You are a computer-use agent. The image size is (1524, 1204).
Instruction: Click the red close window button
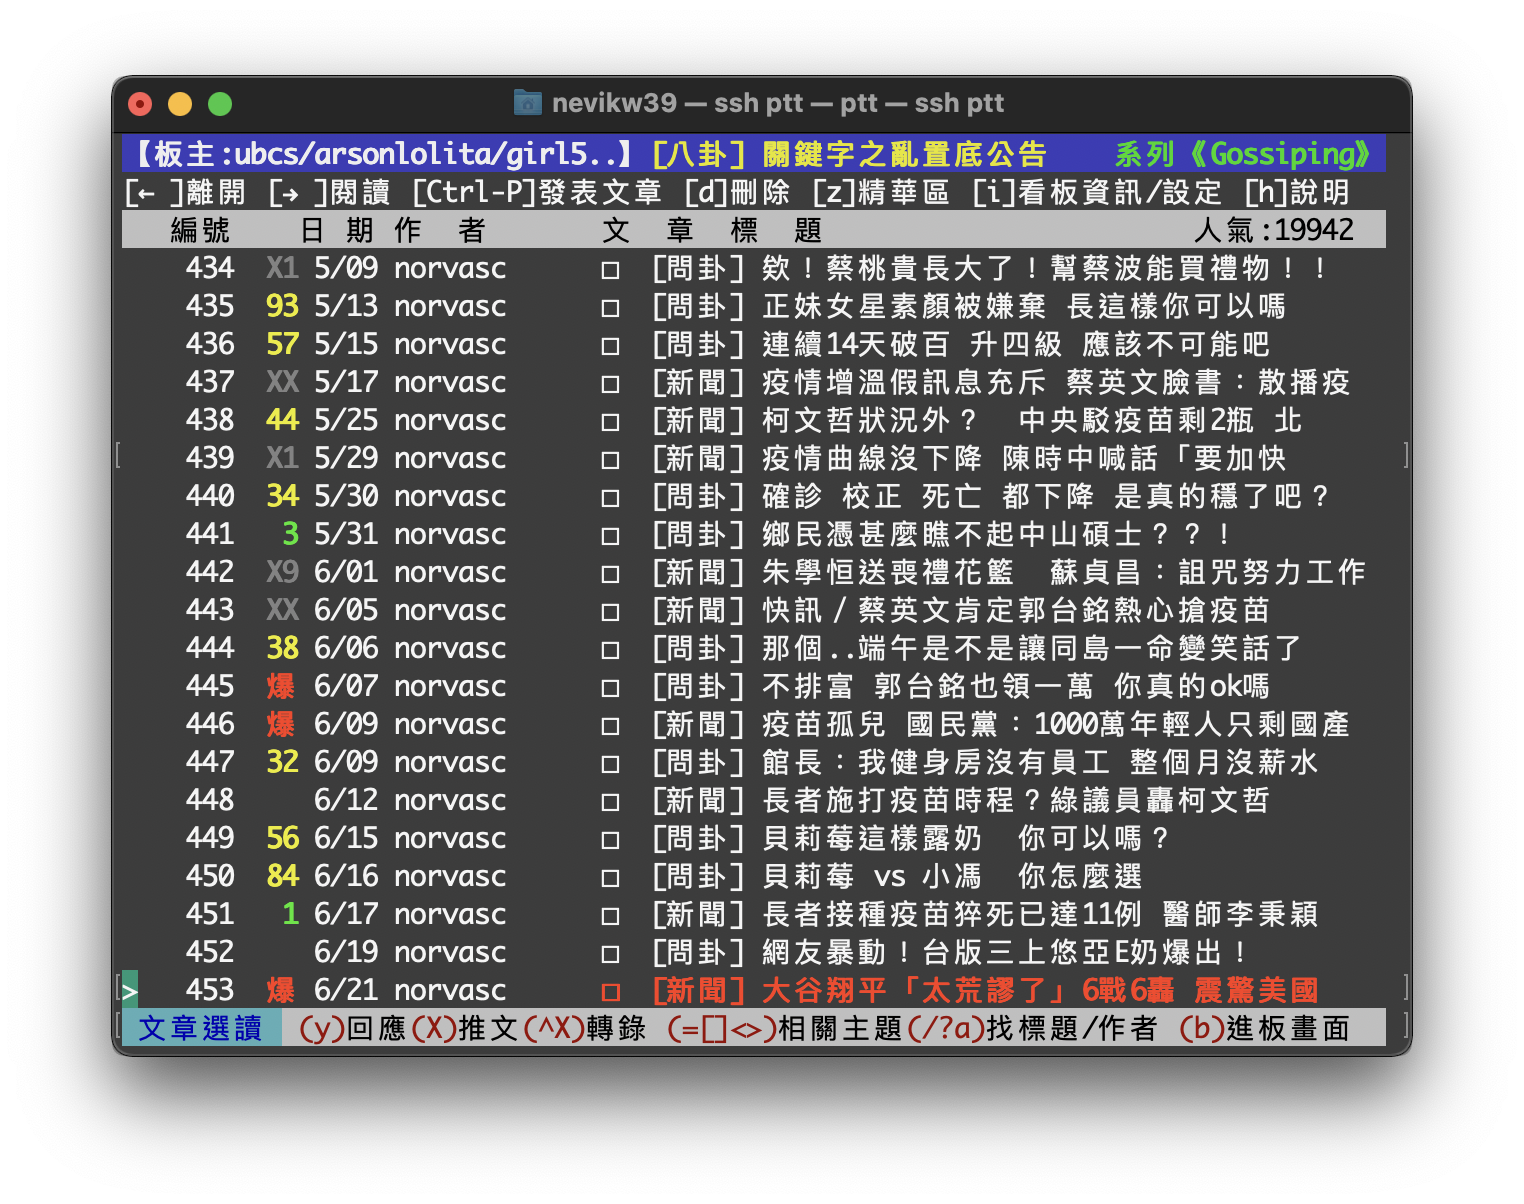pos(140,104)
